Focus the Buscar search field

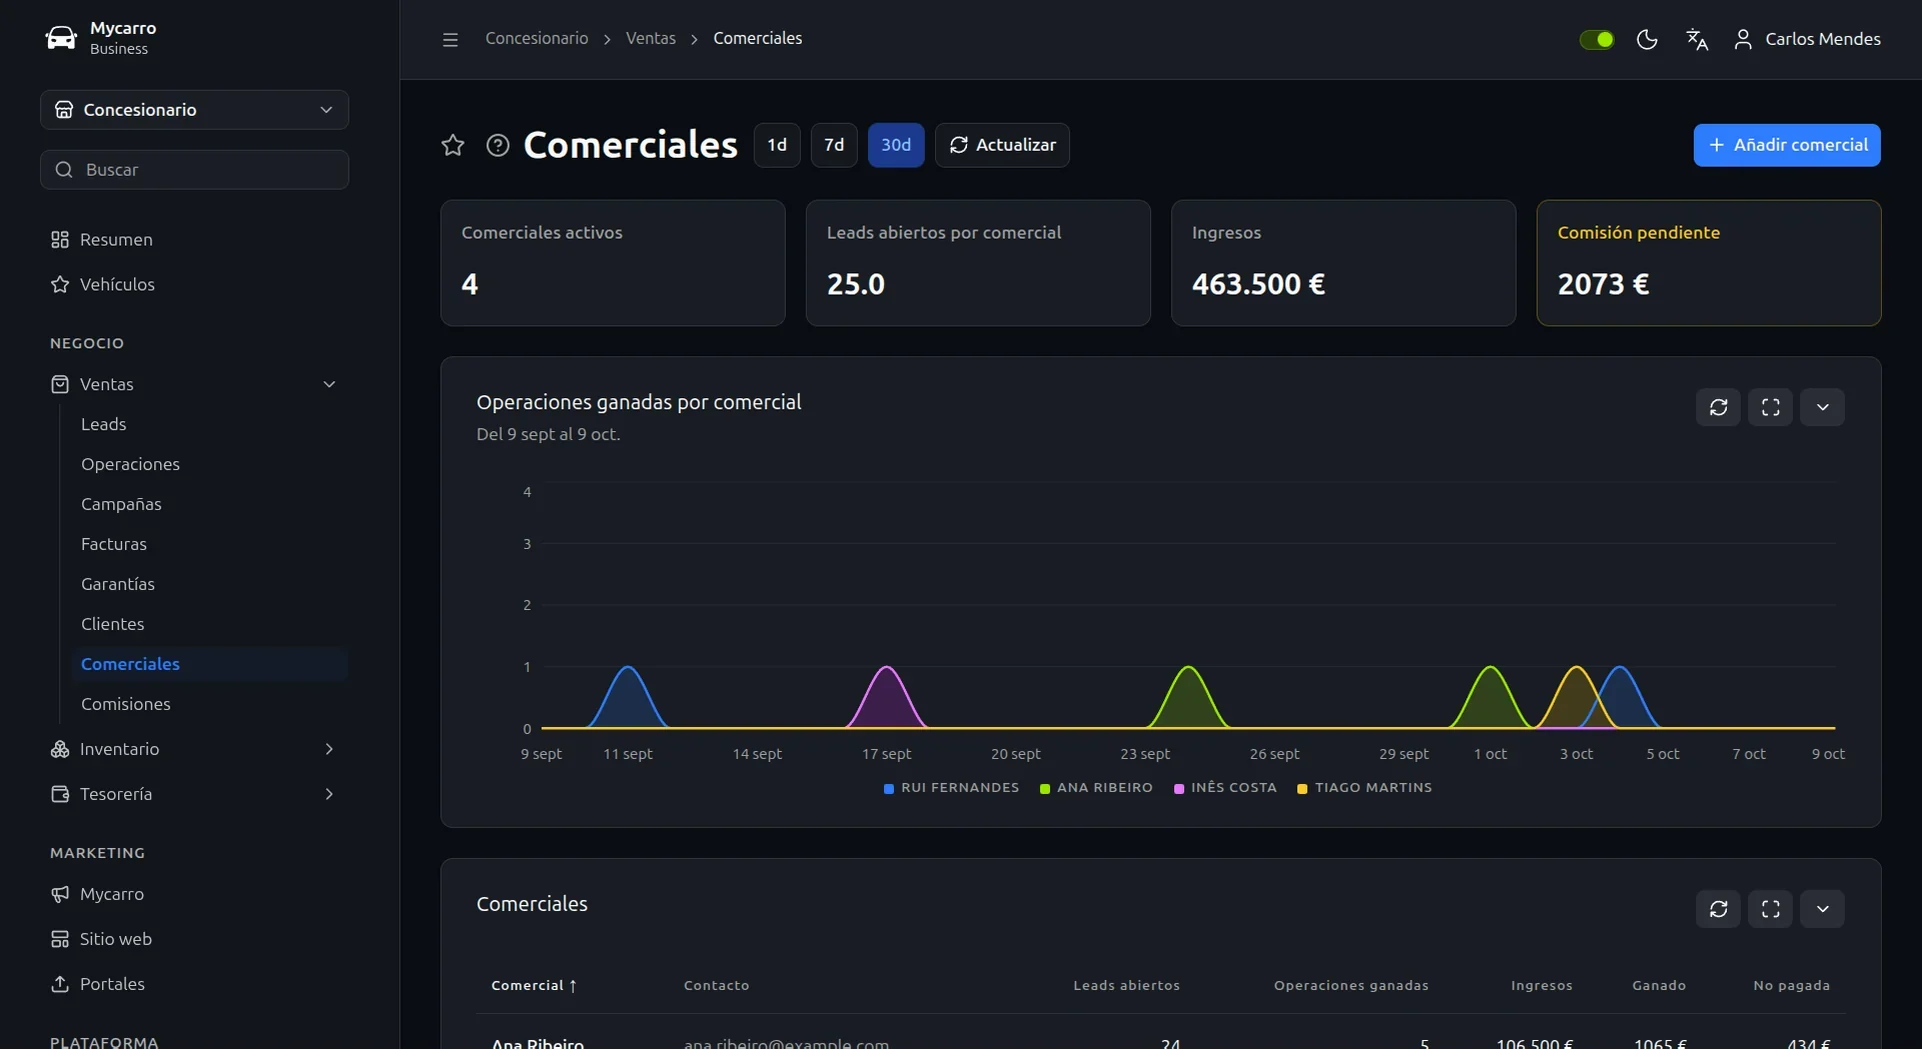pyautogui.click(x=194, y=170)
